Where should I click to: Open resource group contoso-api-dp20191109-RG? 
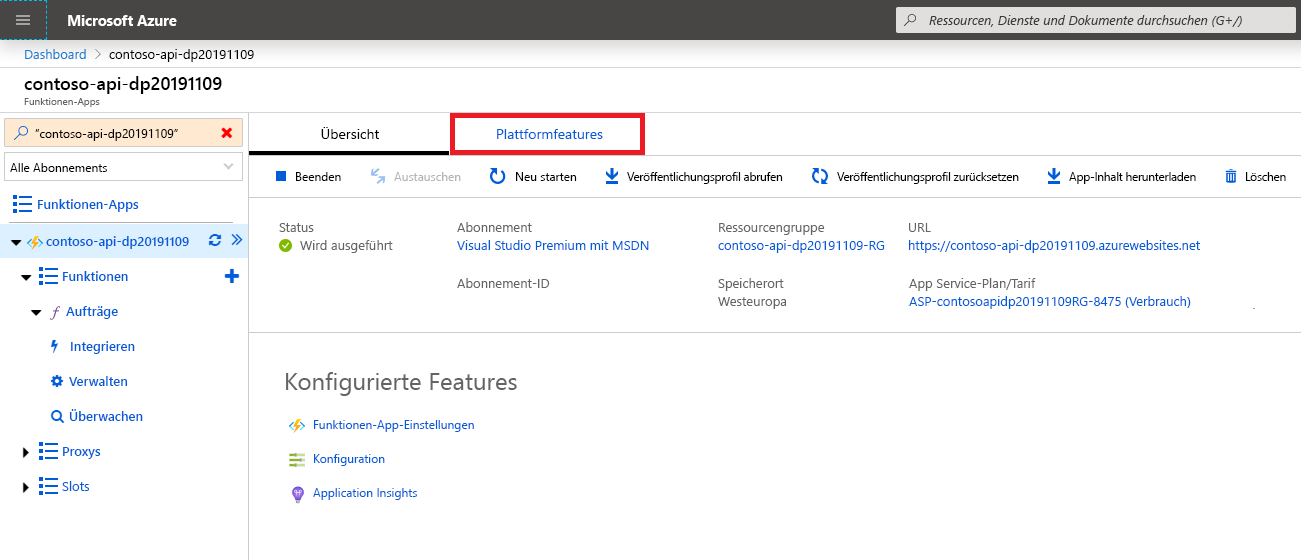[801, 245]
